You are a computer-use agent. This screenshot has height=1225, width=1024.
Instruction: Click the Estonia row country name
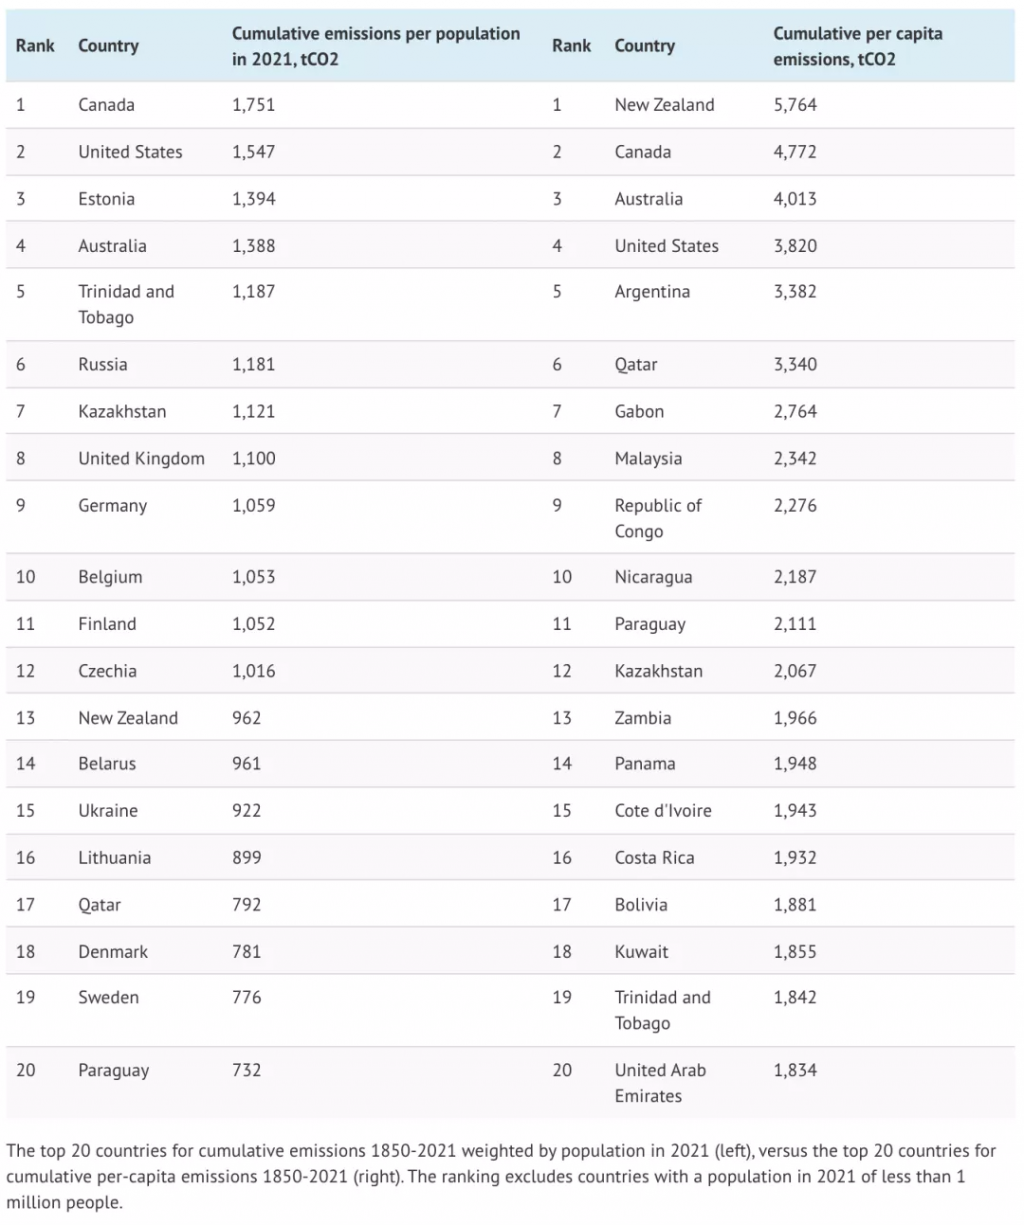click(x=106, y=199)
